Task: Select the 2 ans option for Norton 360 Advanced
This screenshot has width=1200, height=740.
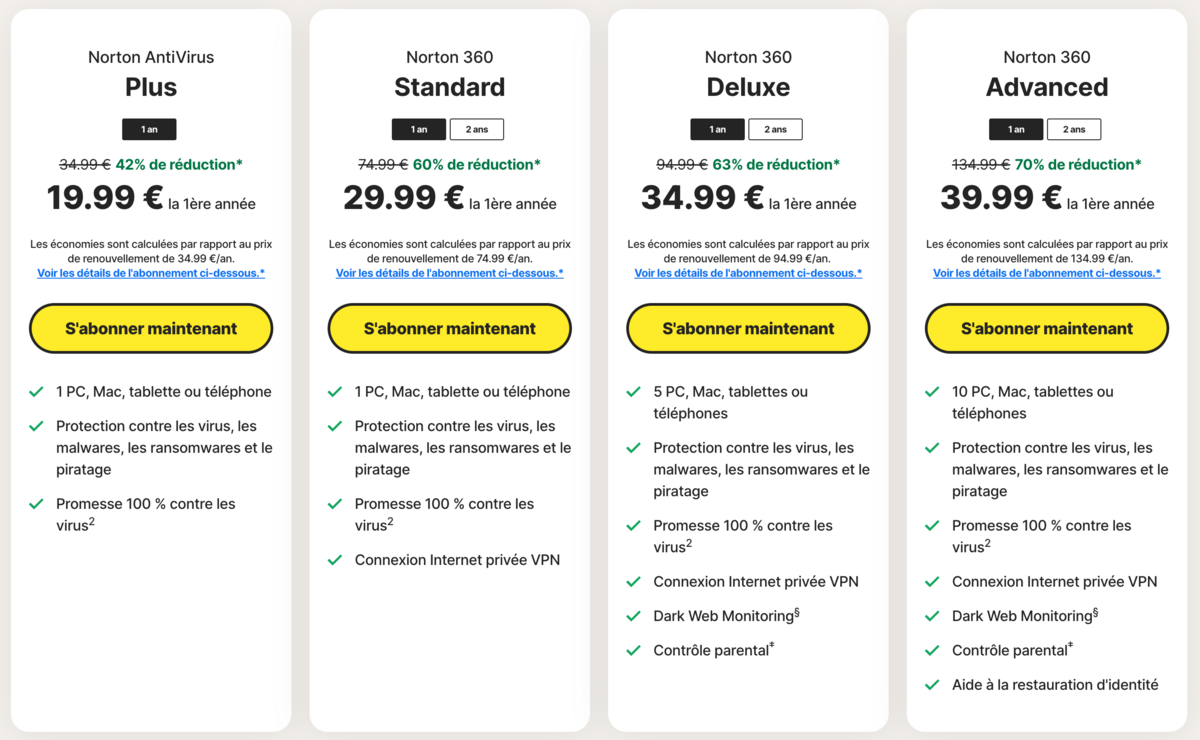Action: (1074, 129)
